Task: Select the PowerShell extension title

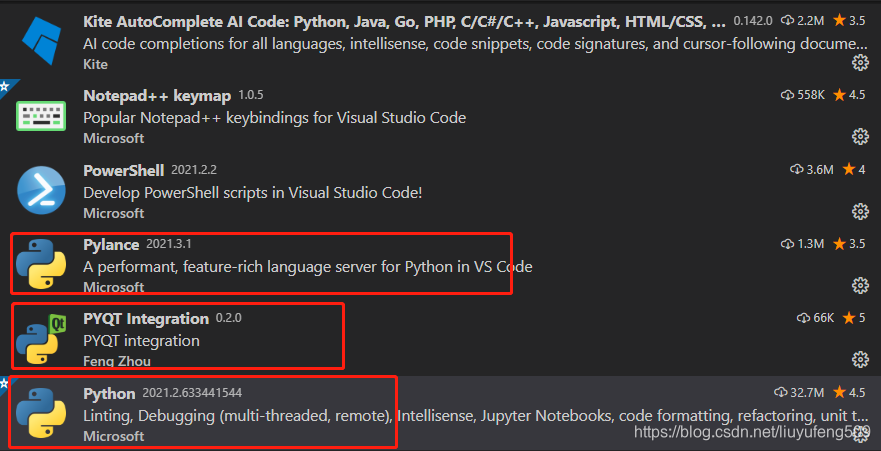Action: point(124,170)
